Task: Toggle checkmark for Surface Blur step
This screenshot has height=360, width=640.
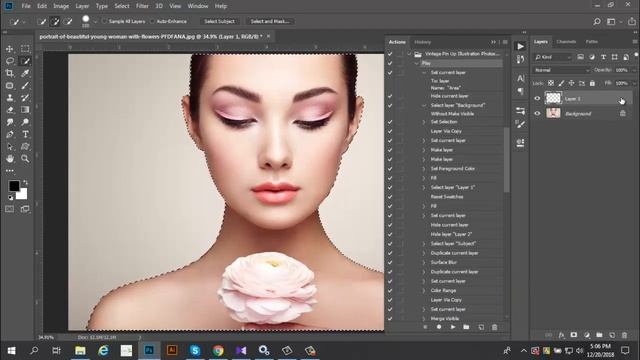Action: coord(390,262)
